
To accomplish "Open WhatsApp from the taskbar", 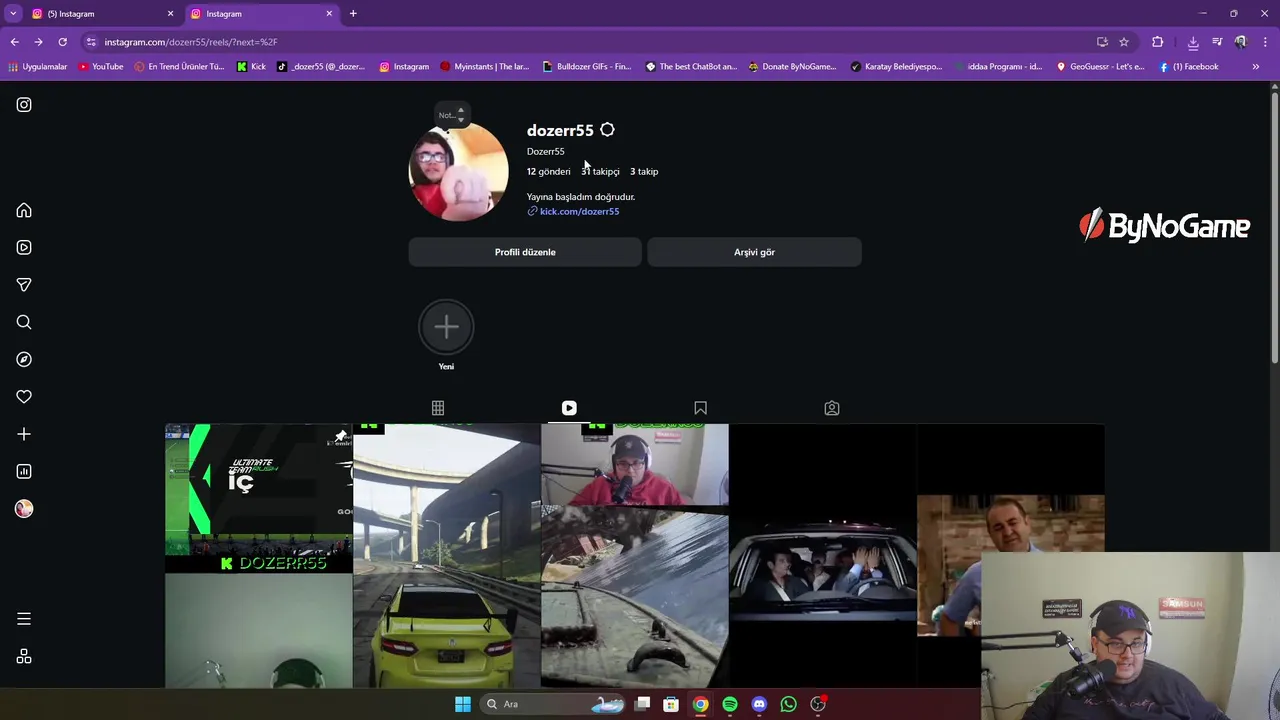I will [788, 704].
